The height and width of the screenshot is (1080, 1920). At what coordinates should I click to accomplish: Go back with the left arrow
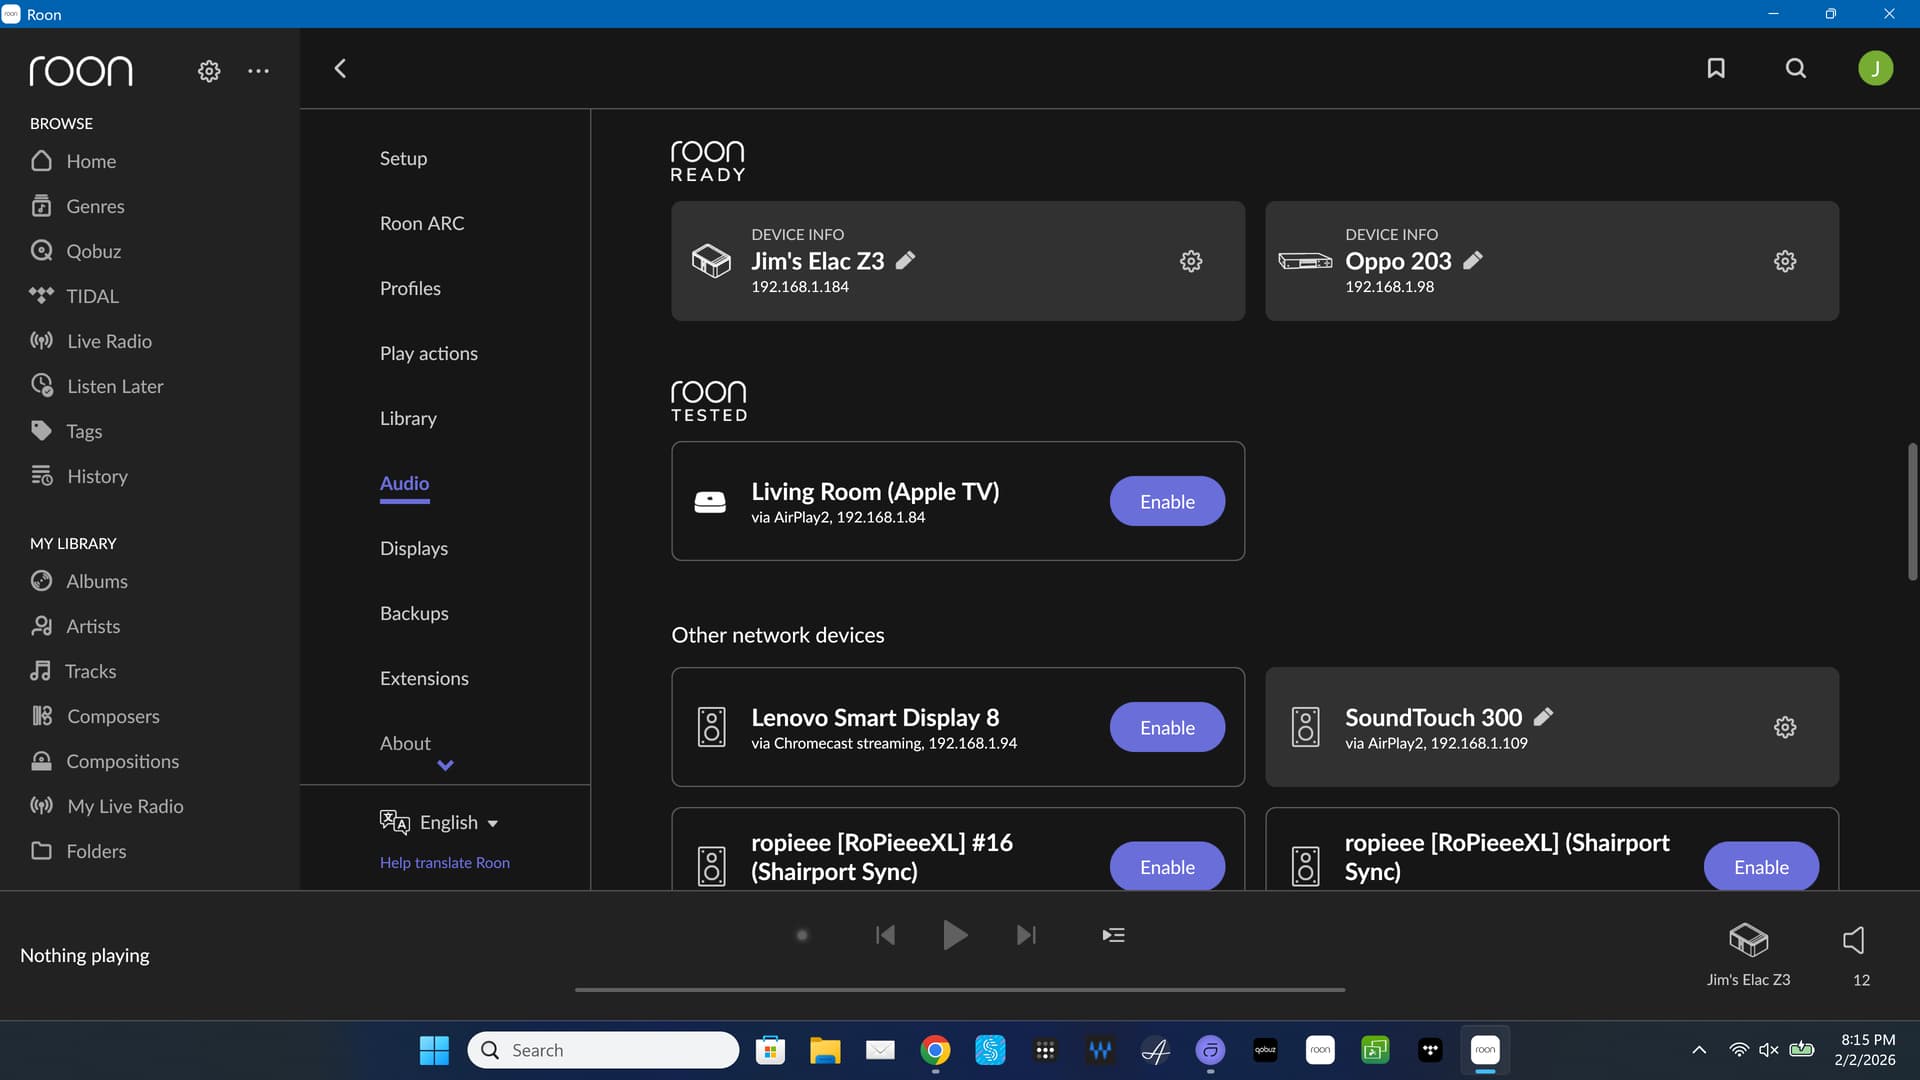[x=340, y=68]
